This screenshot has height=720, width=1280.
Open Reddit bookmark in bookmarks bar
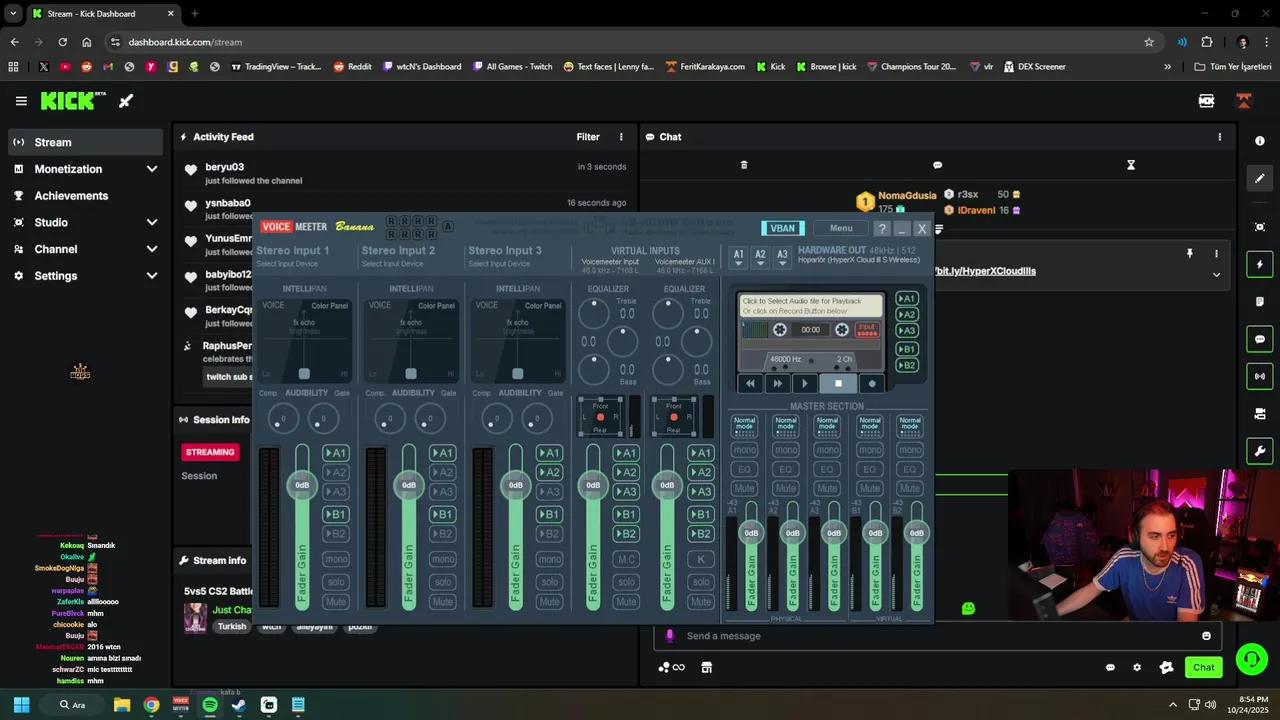(352, 67)
